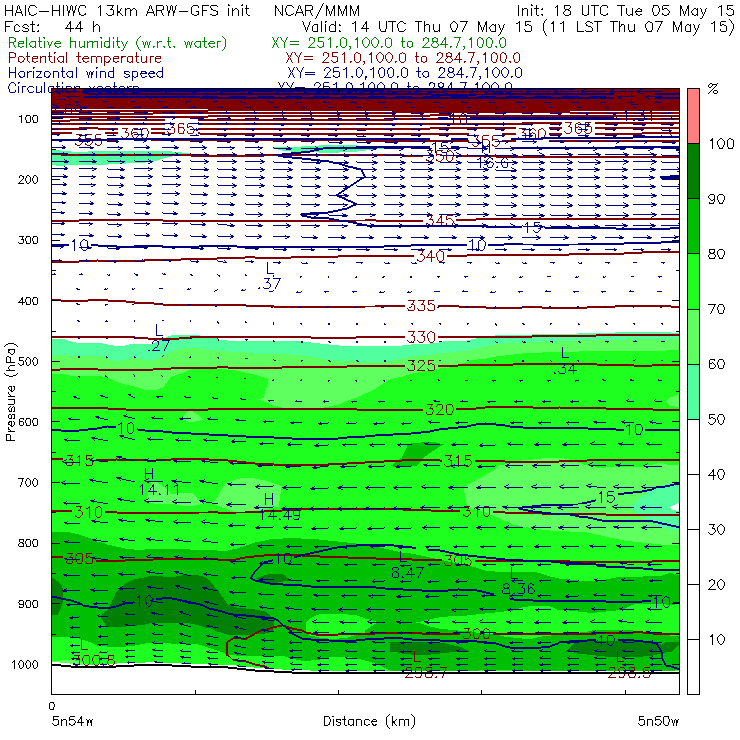Click the darkest green 90–100% colorbar segment
740x740 pixels.
pyautogui.click(x=693, y=171)
